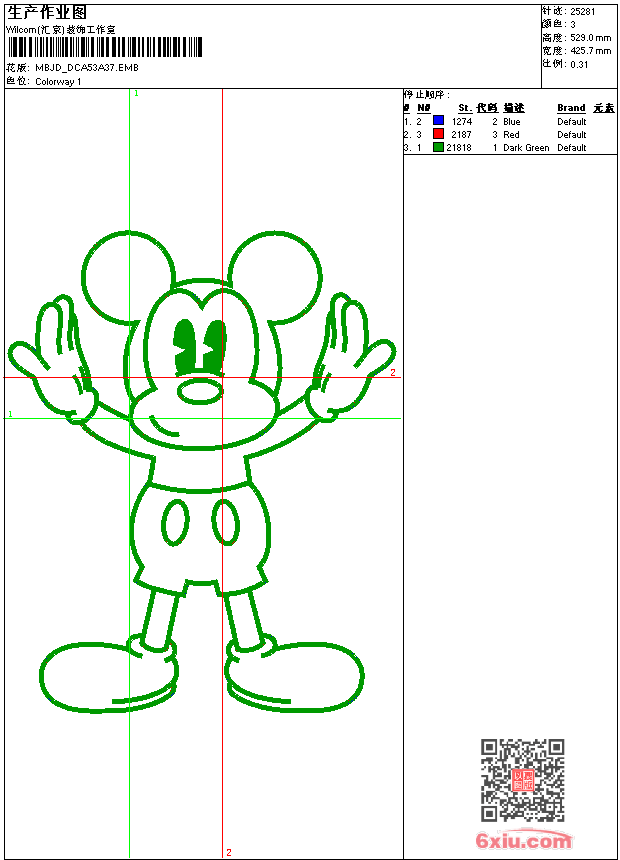Click the 'Colorway 1' label

tap(58, 82)
